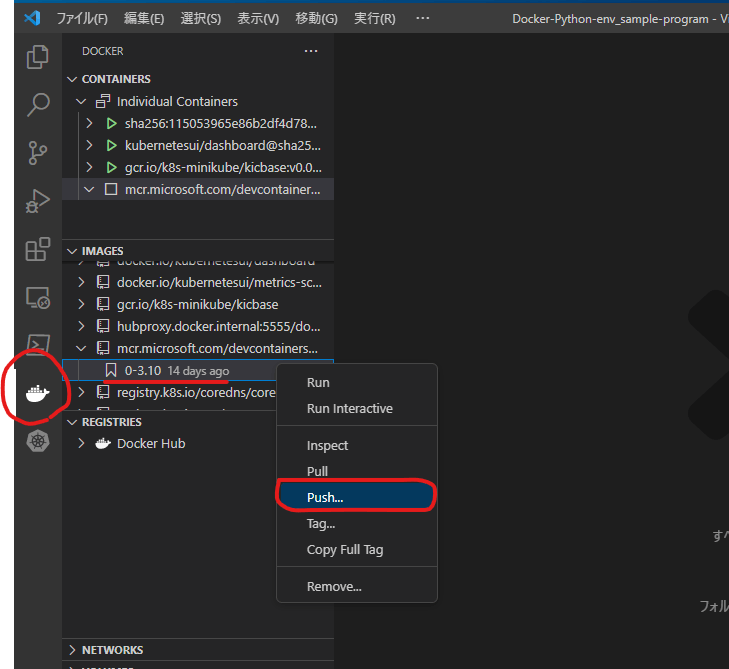This screenshot has width=729, height=669.
Task: Click image icon of mcr.microsoft.com/devcontainers
Action: pos(103,348)
